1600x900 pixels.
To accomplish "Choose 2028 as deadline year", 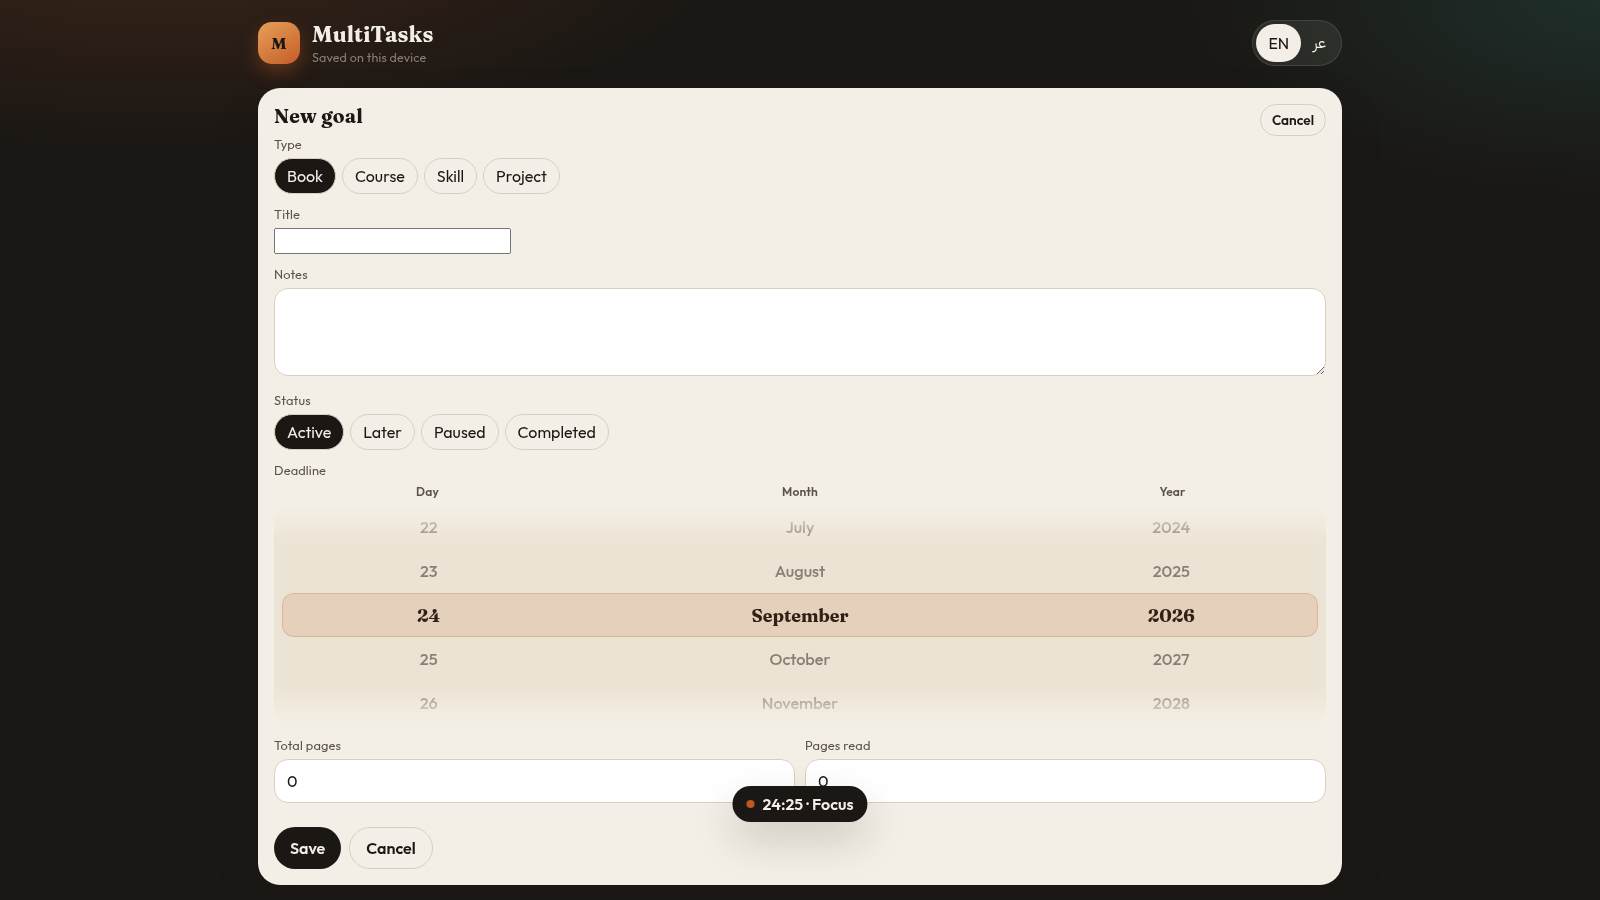I will pyautogui.click(x=1171, y=704).
